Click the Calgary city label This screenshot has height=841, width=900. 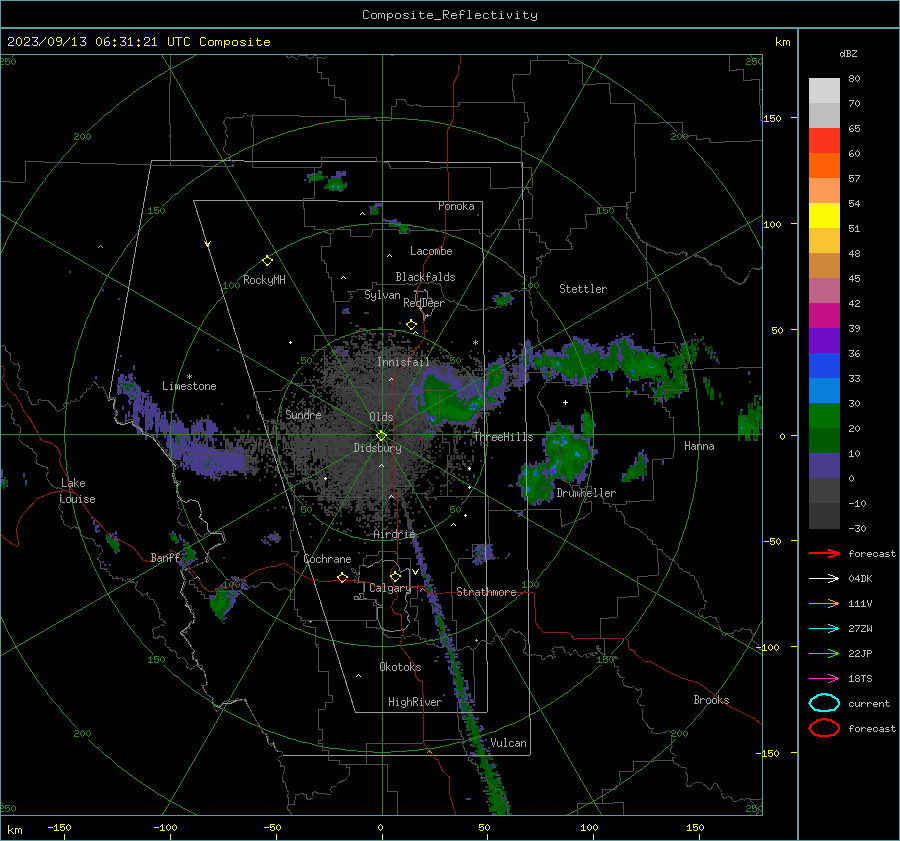(x=390, y=588)
